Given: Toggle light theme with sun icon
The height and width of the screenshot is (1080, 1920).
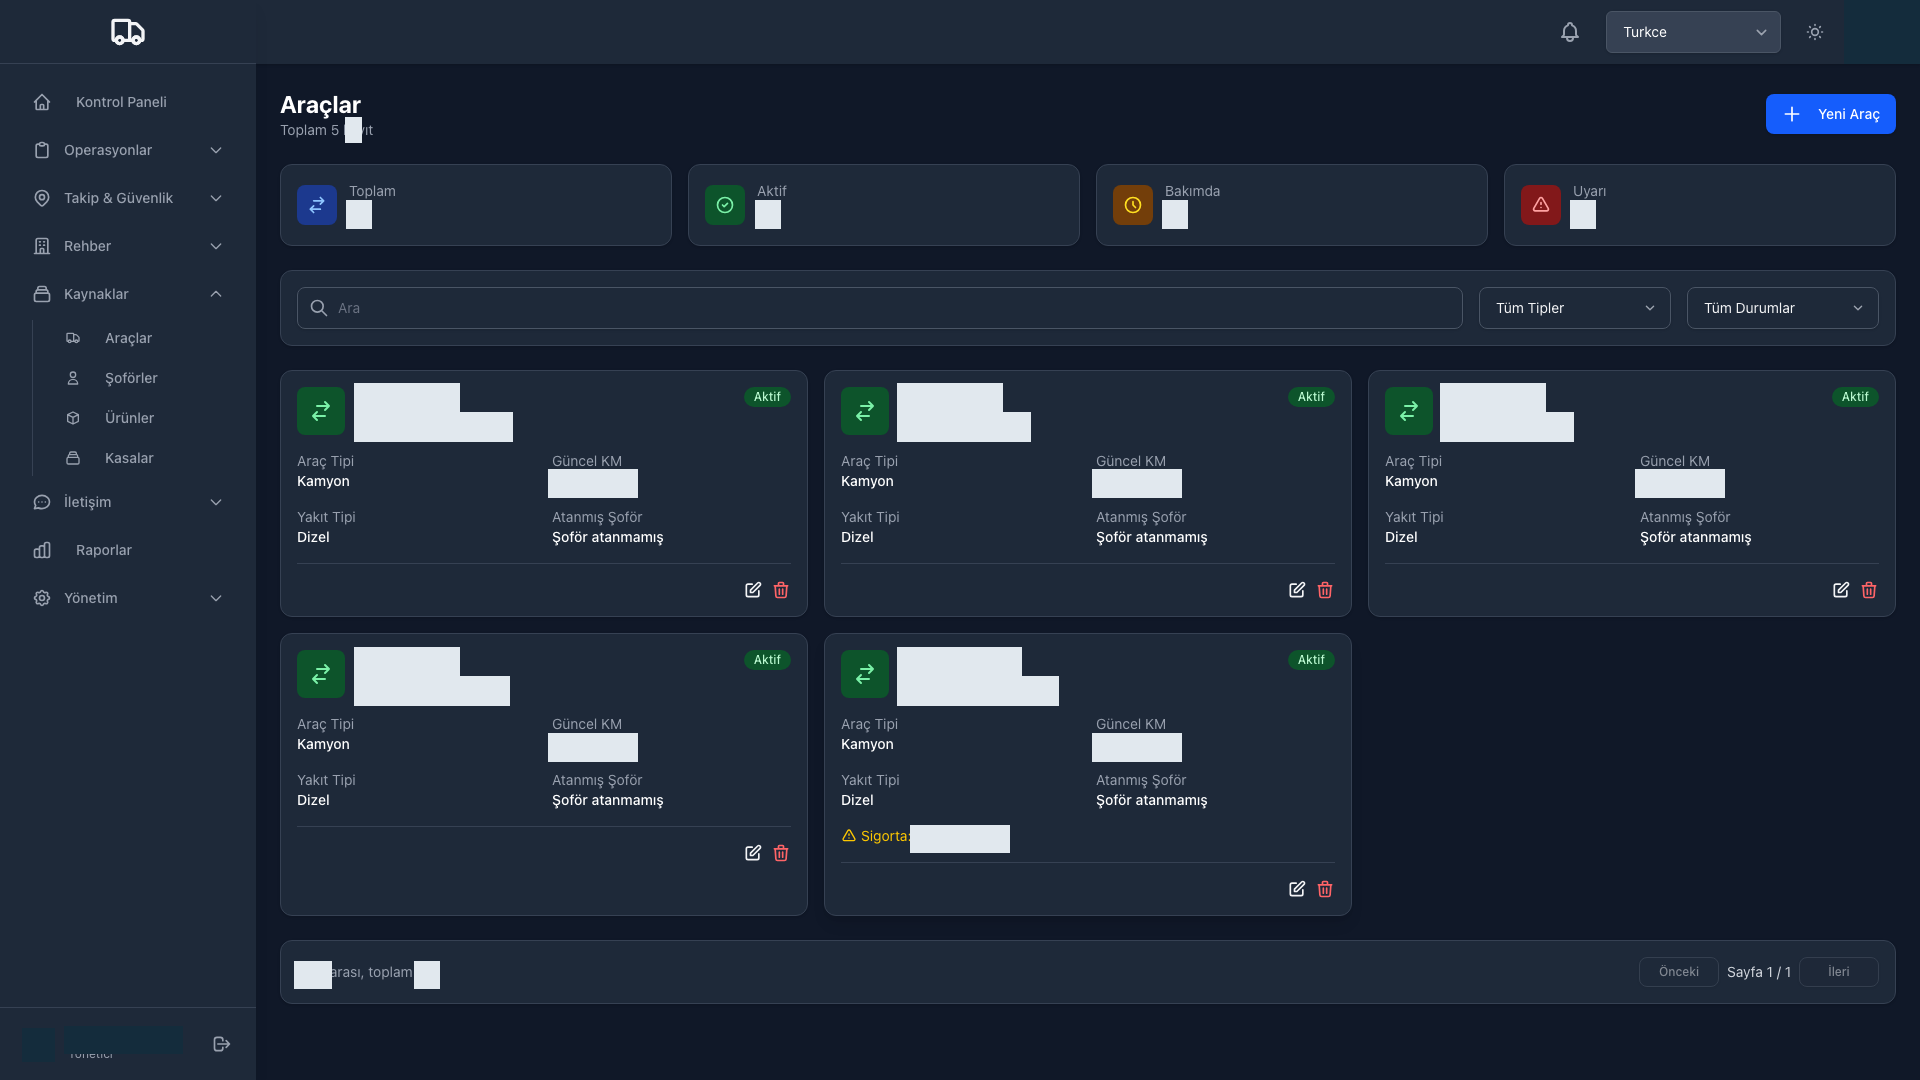Looking at the screenshot, I should (1815, 32).
